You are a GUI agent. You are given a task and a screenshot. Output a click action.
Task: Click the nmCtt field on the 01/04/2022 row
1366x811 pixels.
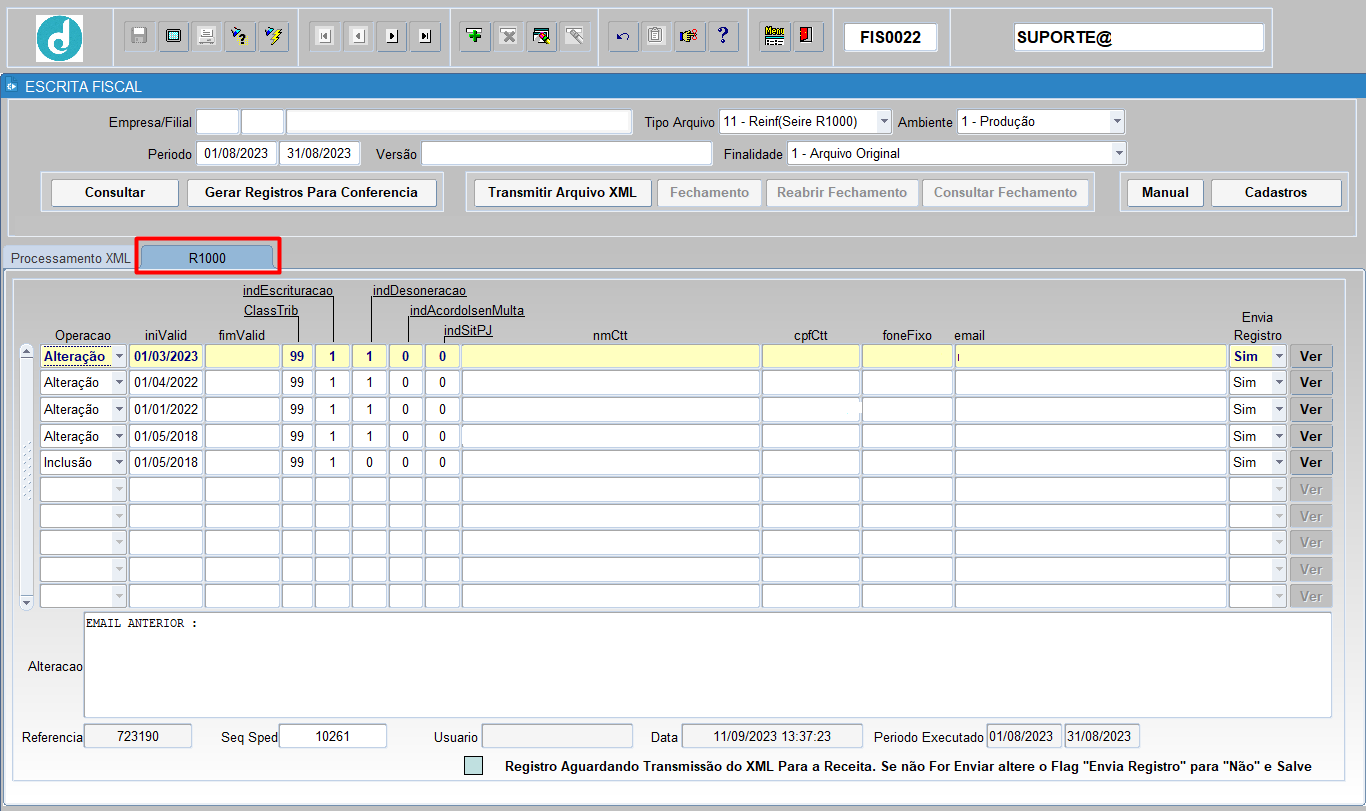pos(610,383)
